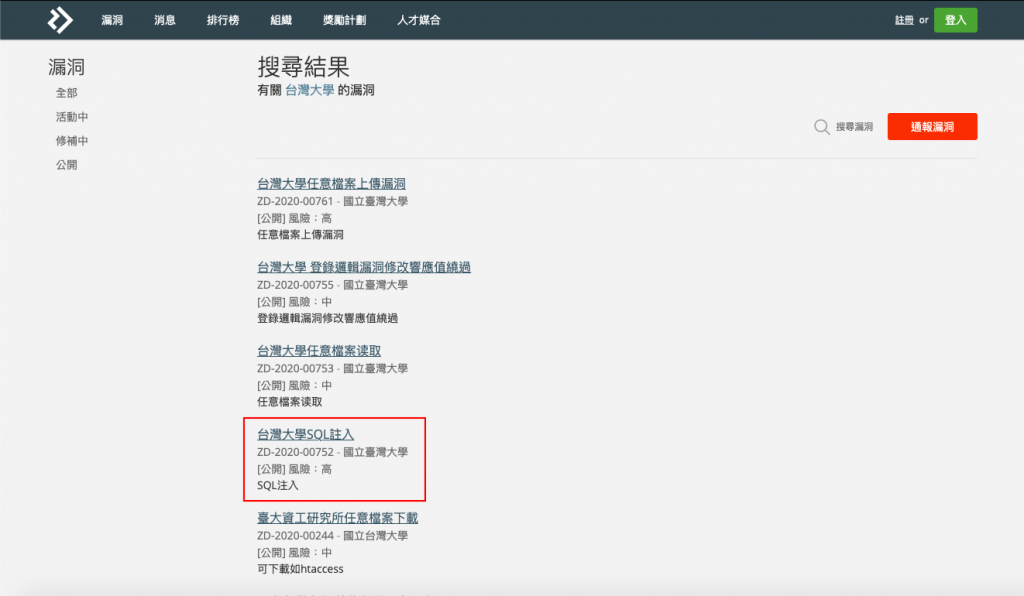Click risk label under ZD-2020-00752
The image size is (1024, 596).
click(x=295, y=469)
